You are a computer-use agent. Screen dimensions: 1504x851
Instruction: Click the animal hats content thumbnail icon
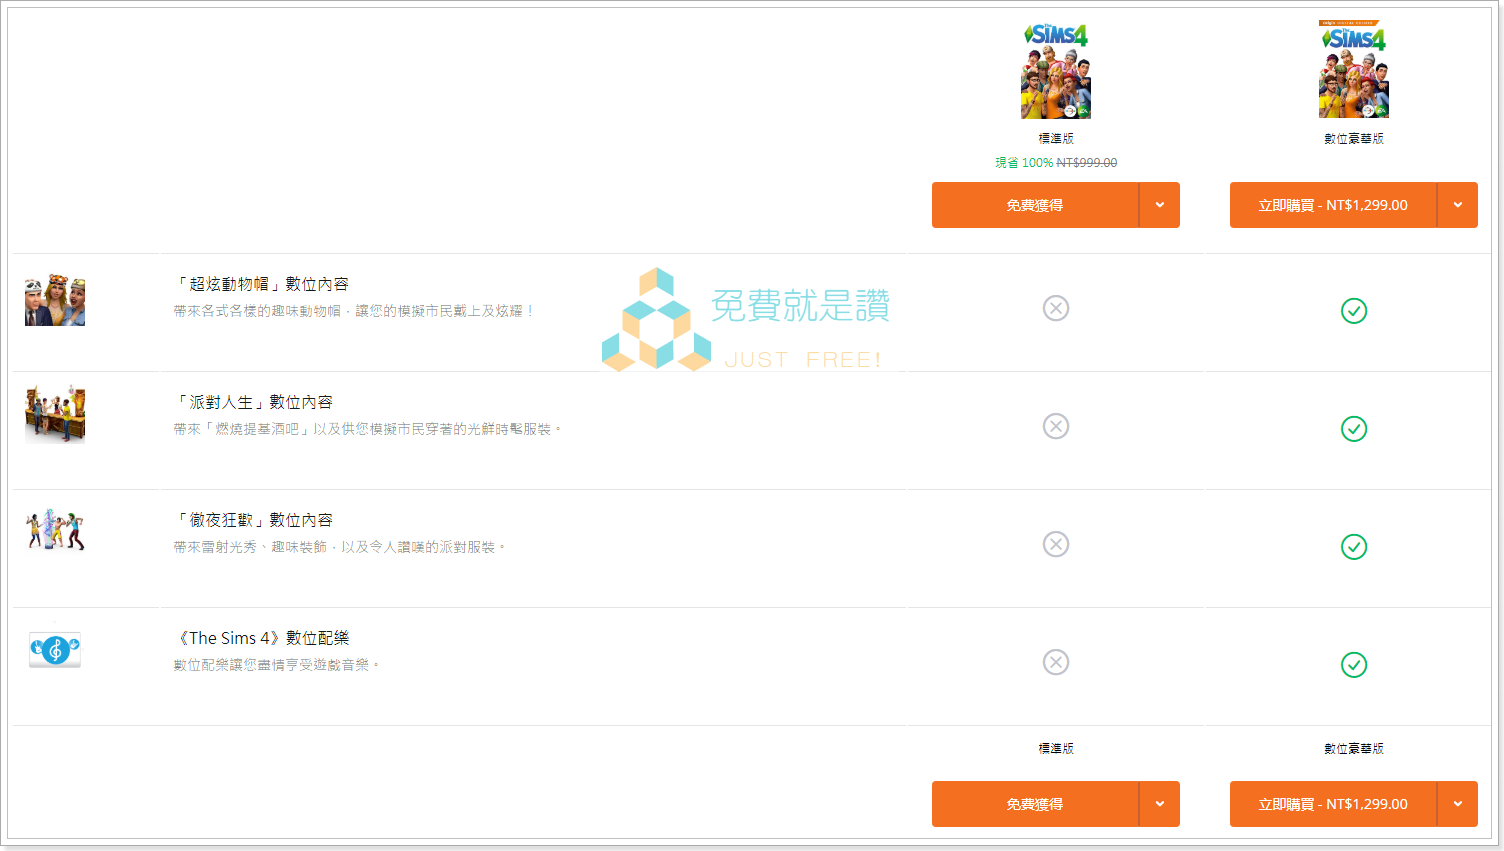pyautogui.click(x=55, y=300)
